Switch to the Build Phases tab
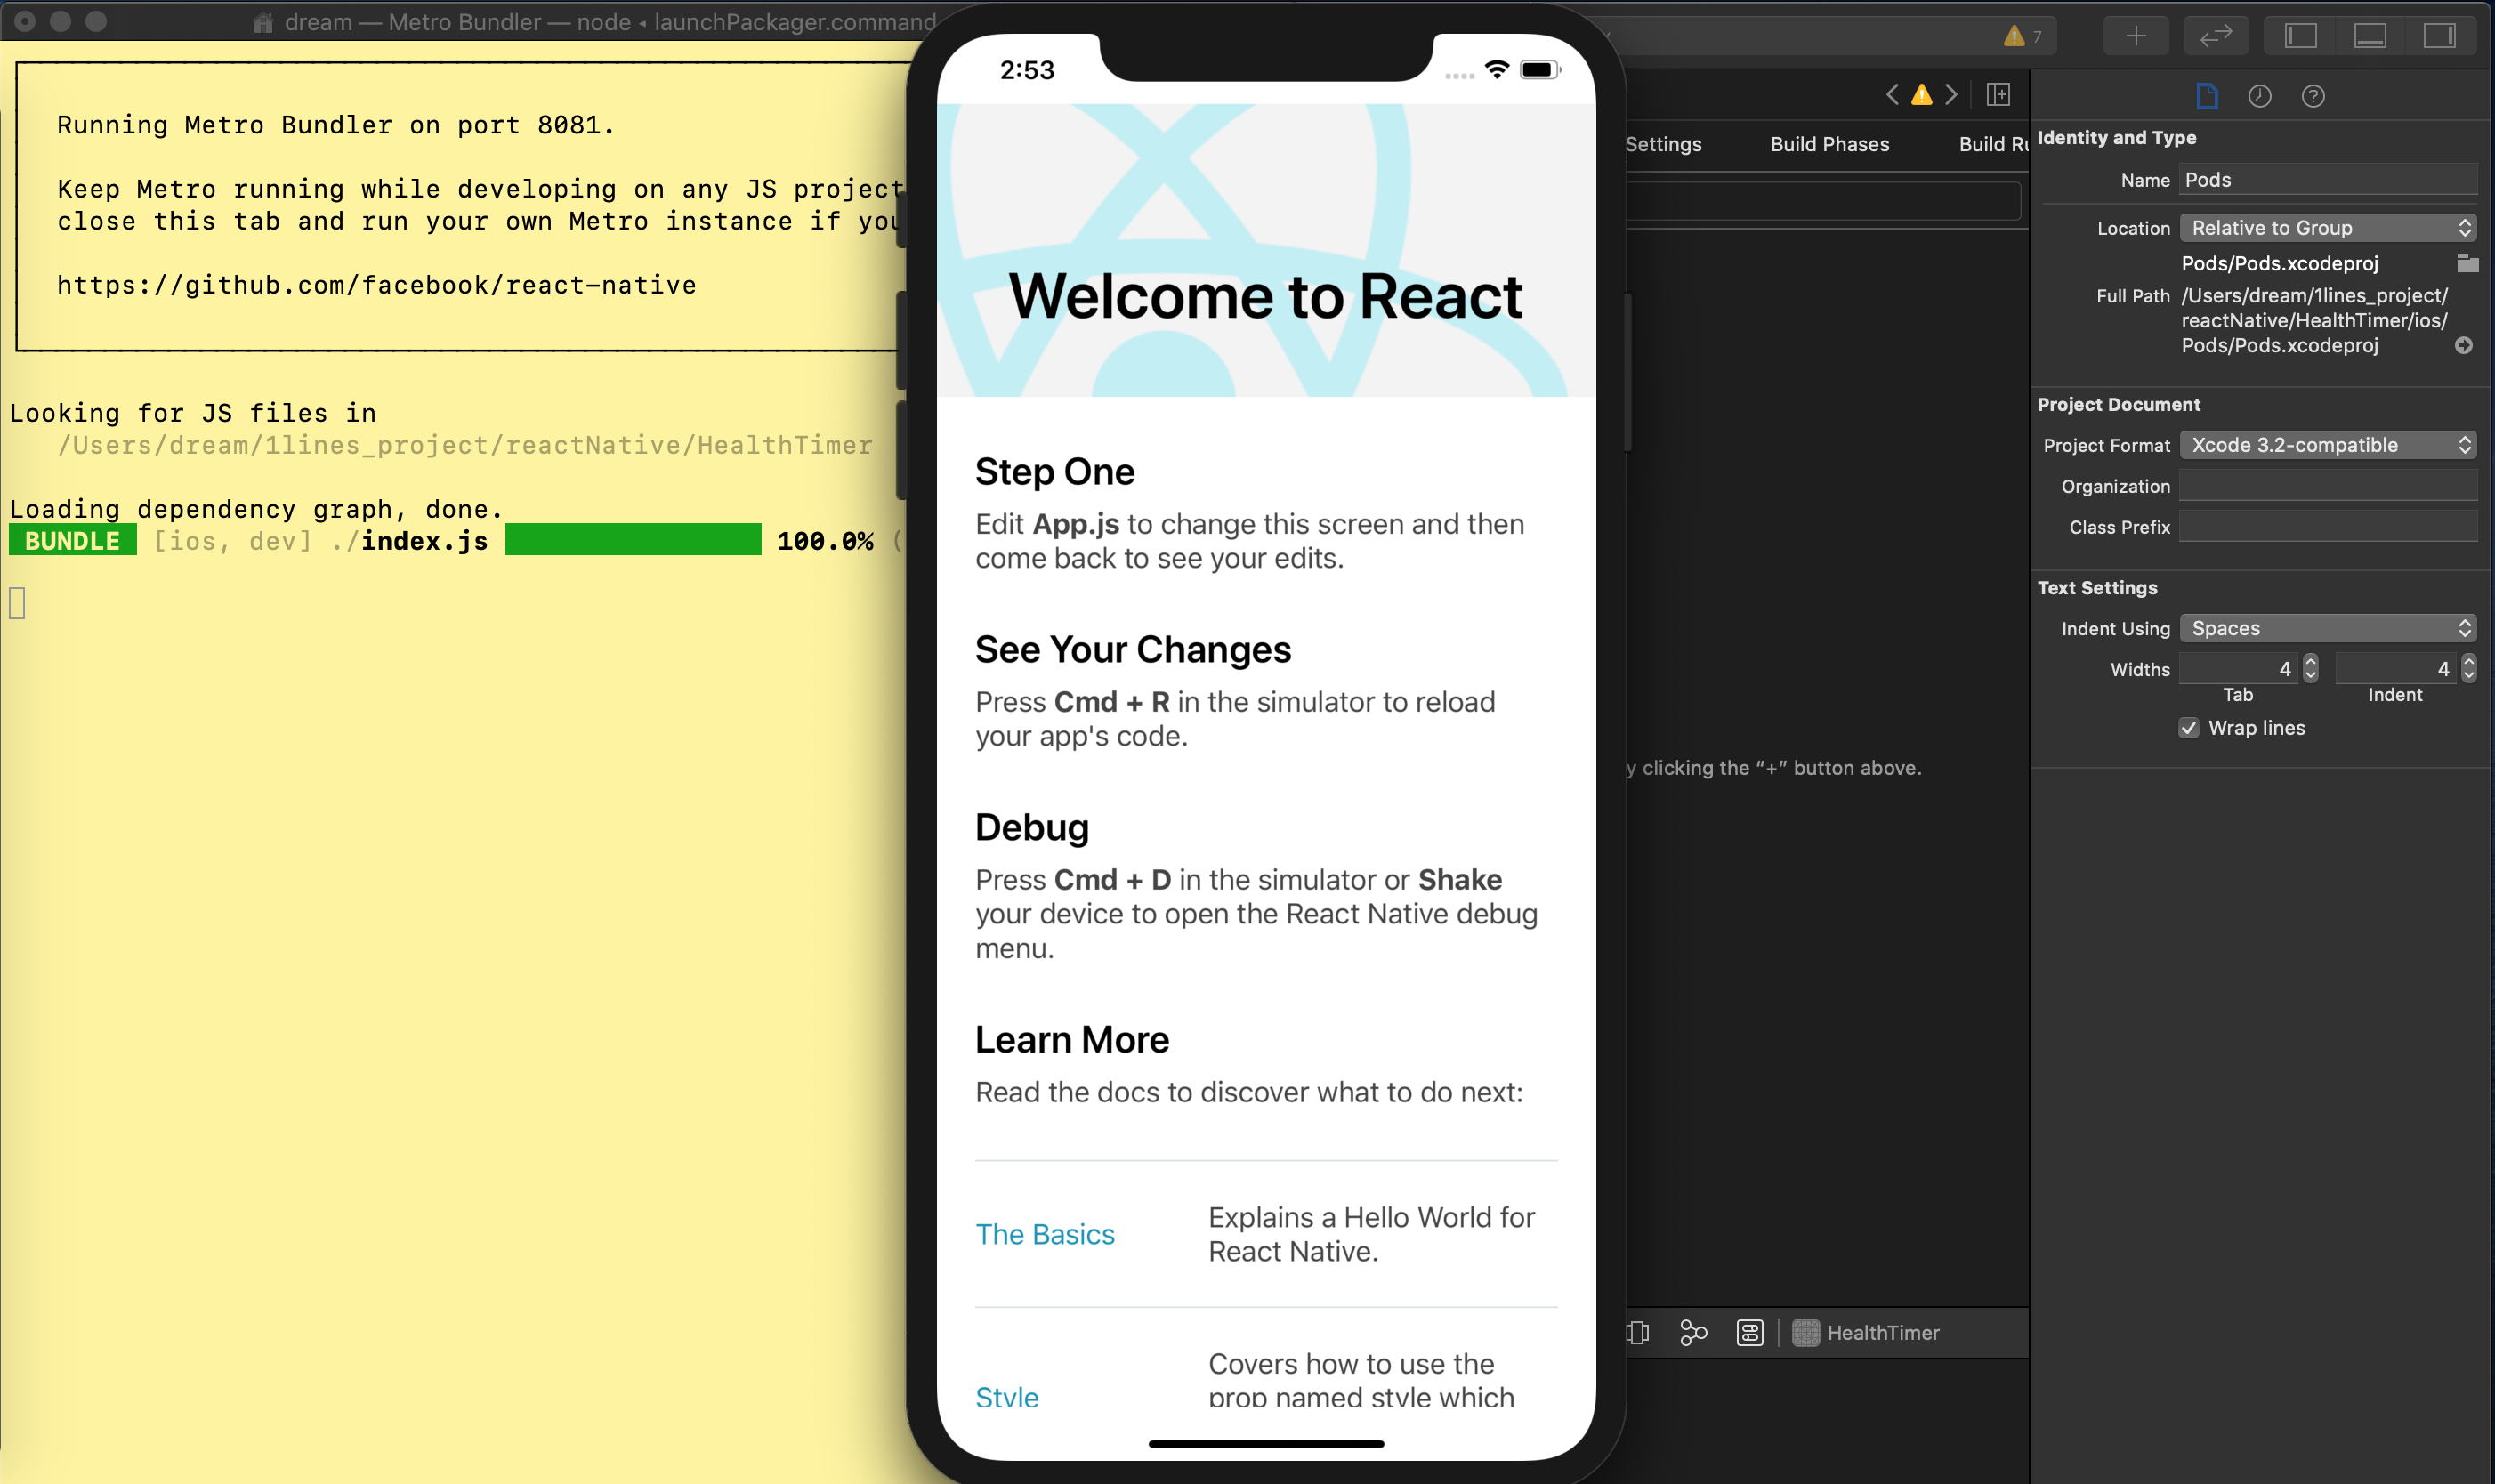 (x=1829, y=144)
